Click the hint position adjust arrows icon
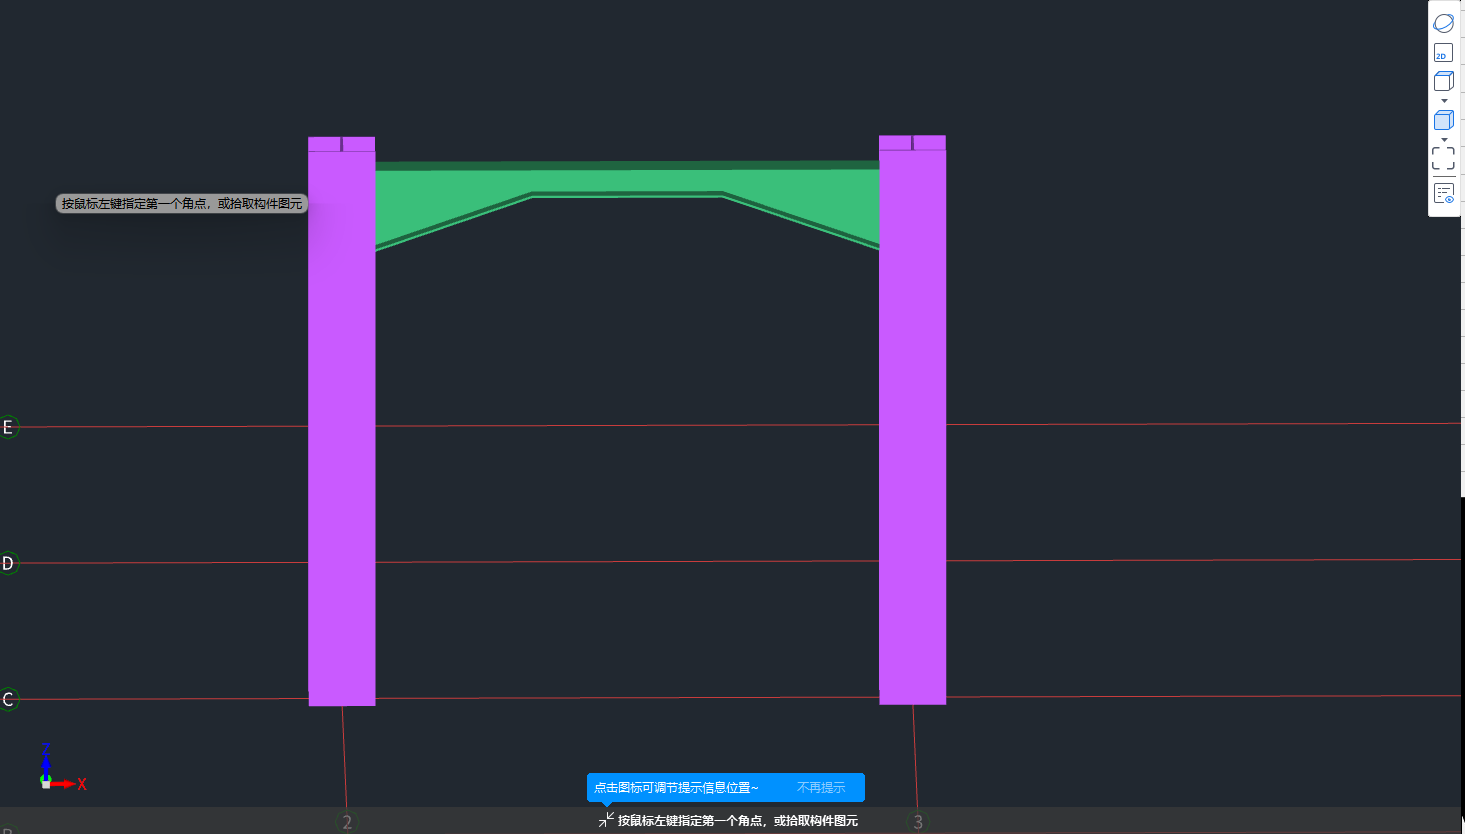The image size is (1465, 834). 606,820
